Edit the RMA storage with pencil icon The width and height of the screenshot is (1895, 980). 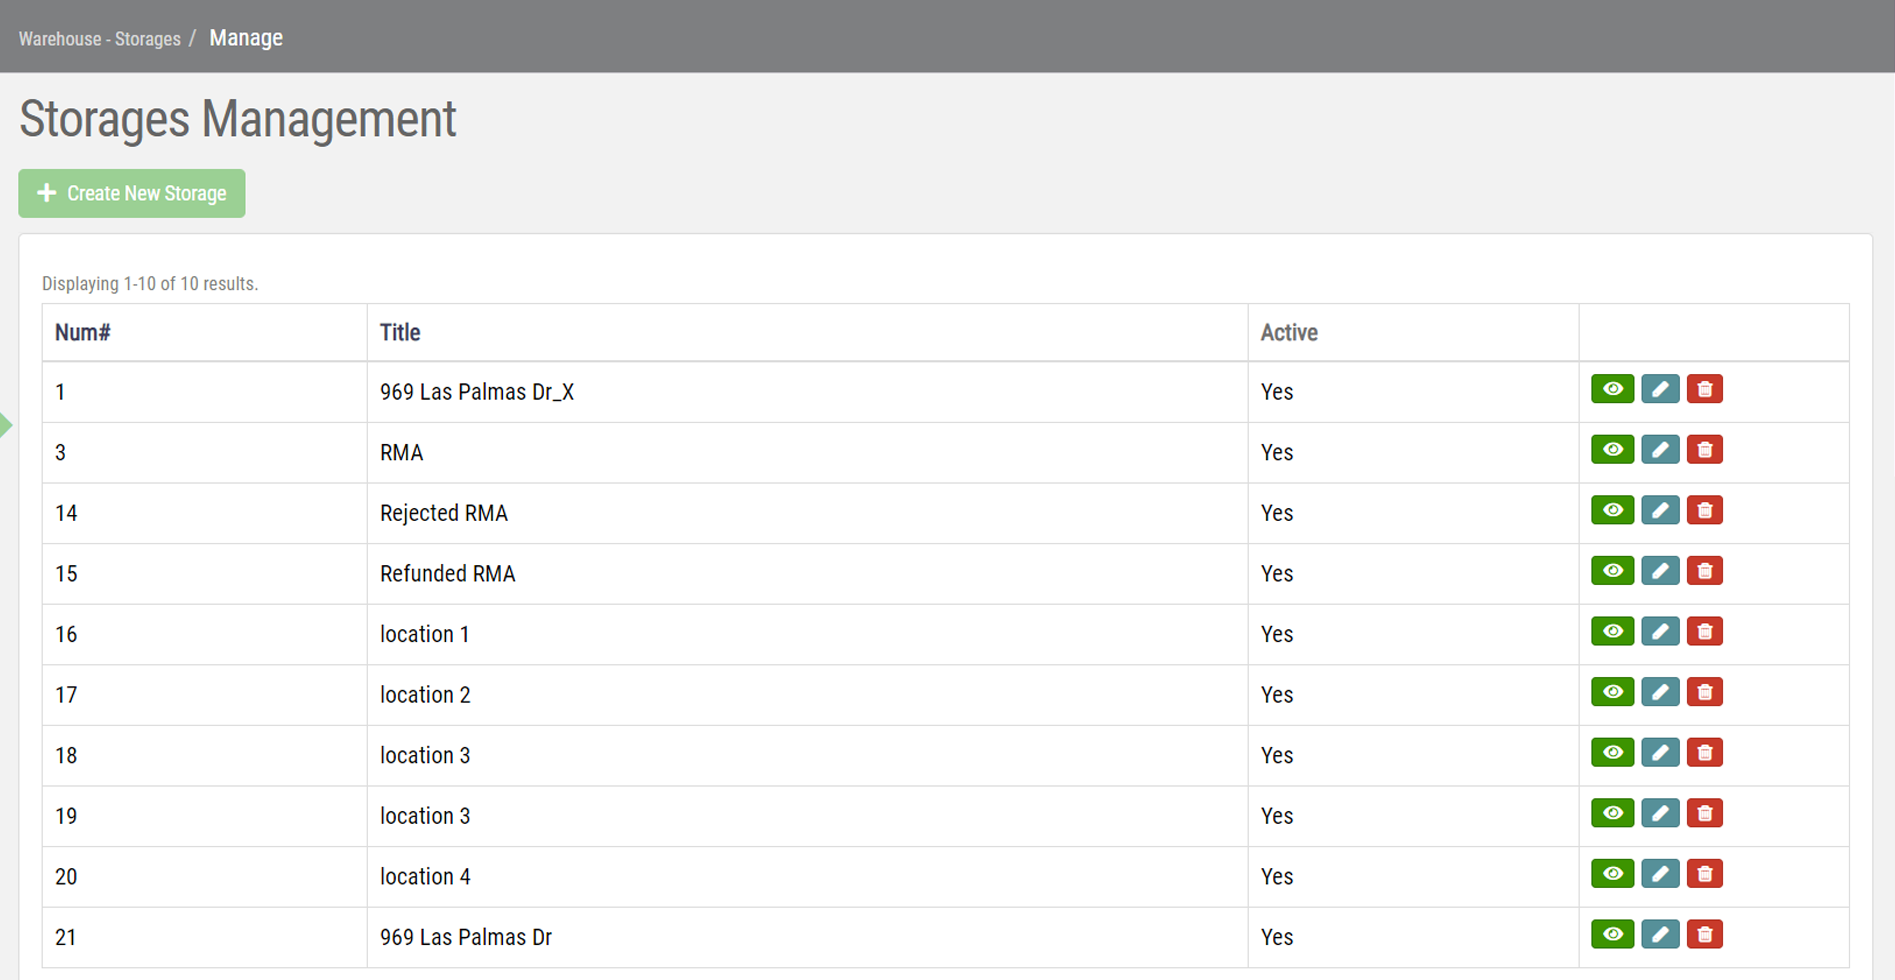[x=1660, y=450]
